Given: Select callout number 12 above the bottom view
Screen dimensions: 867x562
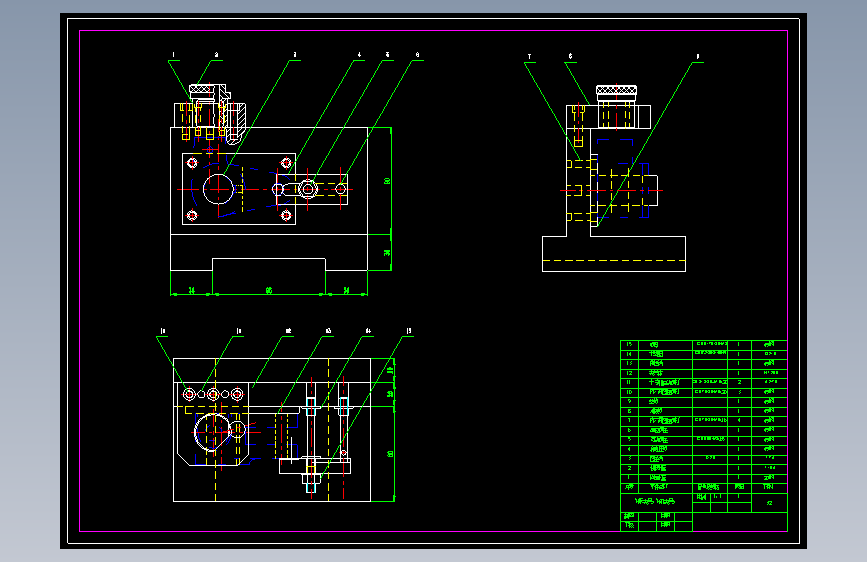Looking at the screenshot, I should pos(288,331).
